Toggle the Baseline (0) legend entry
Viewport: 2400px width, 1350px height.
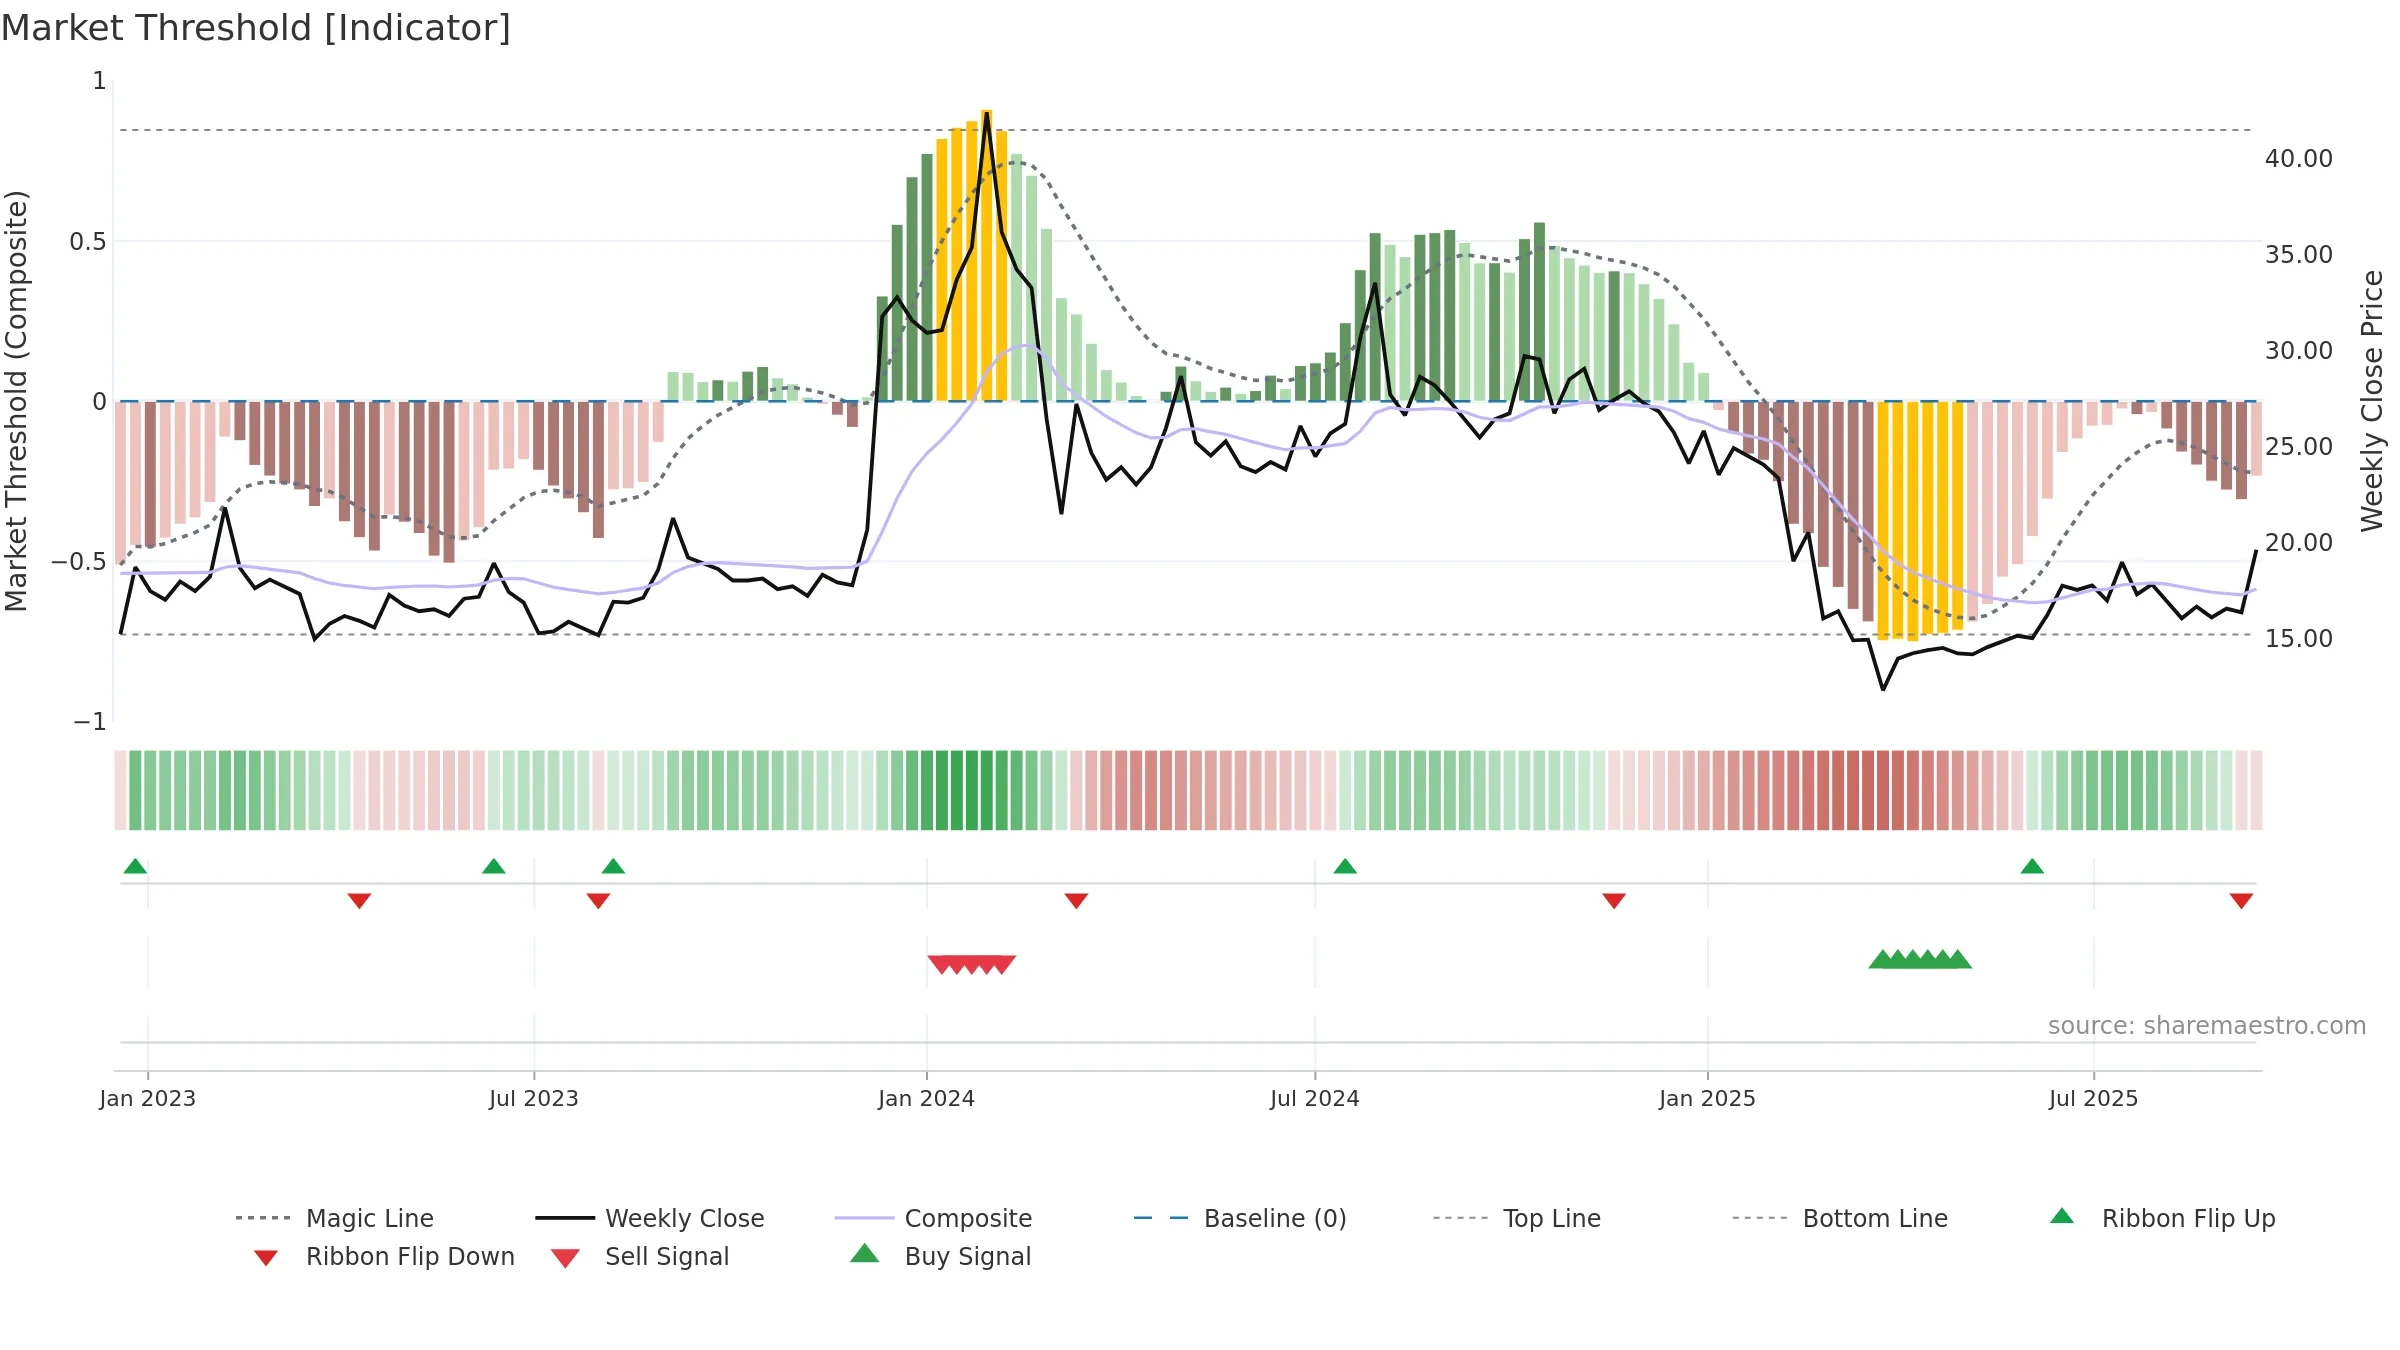click(1240, 1218)
